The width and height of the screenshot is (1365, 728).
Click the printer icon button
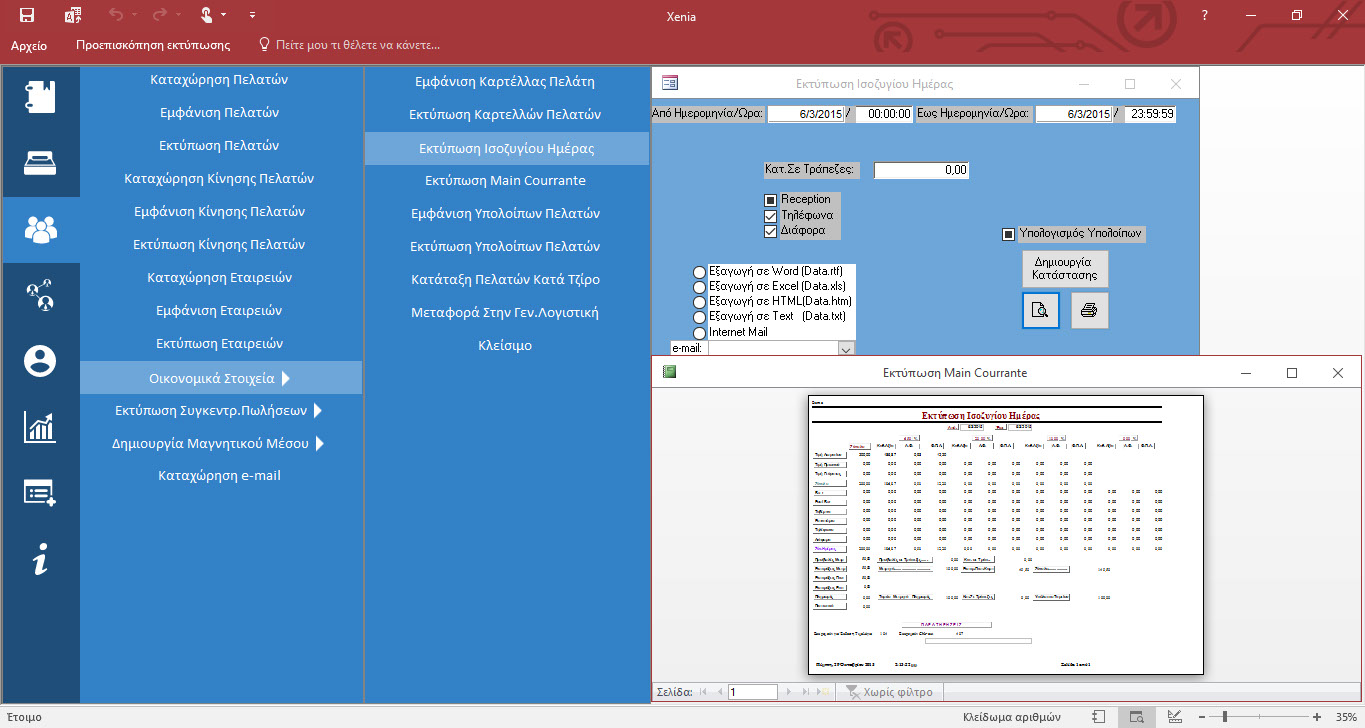[x=1089, y=310]
